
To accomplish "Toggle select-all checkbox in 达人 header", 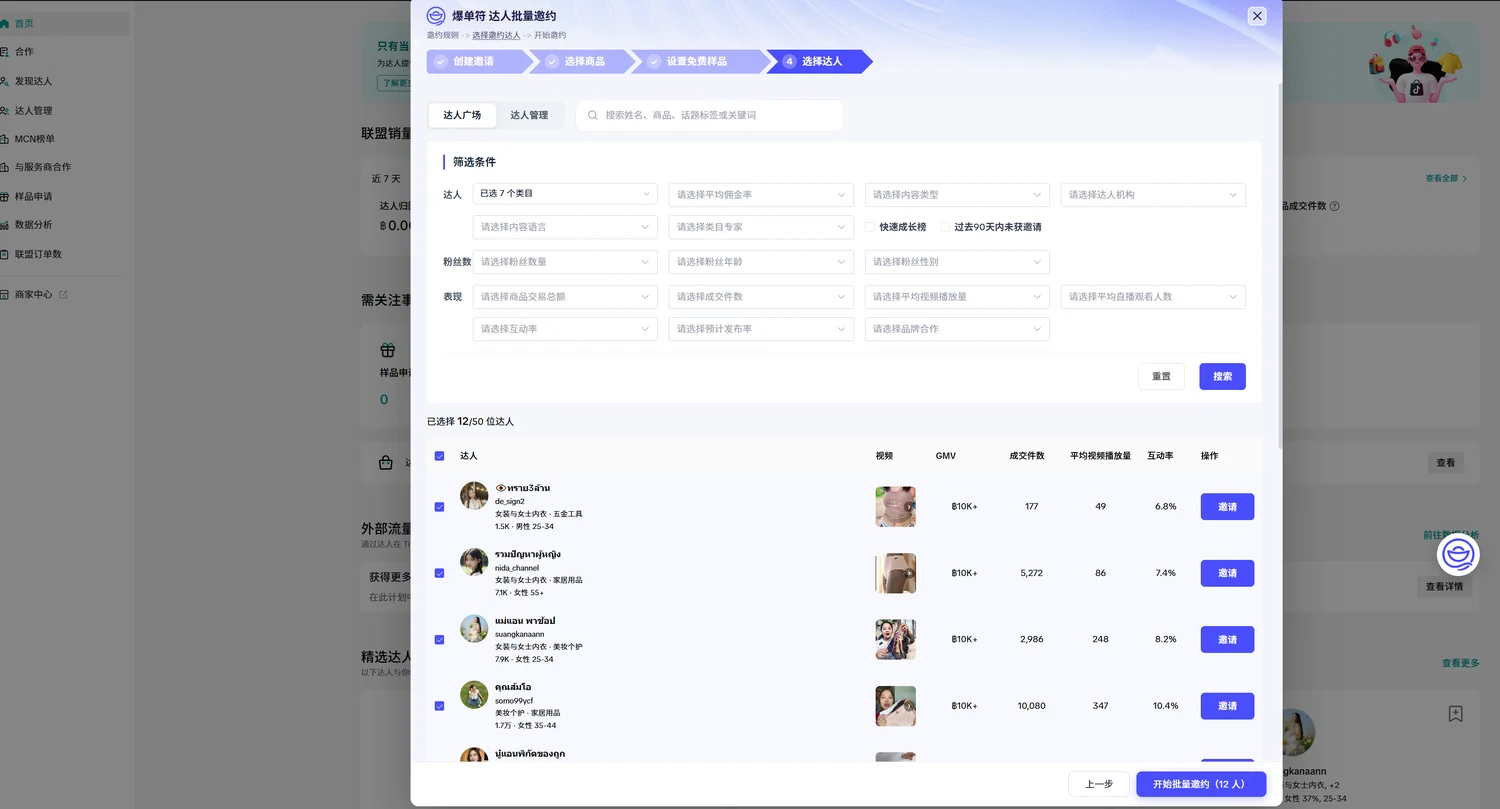I will [439, 456].
